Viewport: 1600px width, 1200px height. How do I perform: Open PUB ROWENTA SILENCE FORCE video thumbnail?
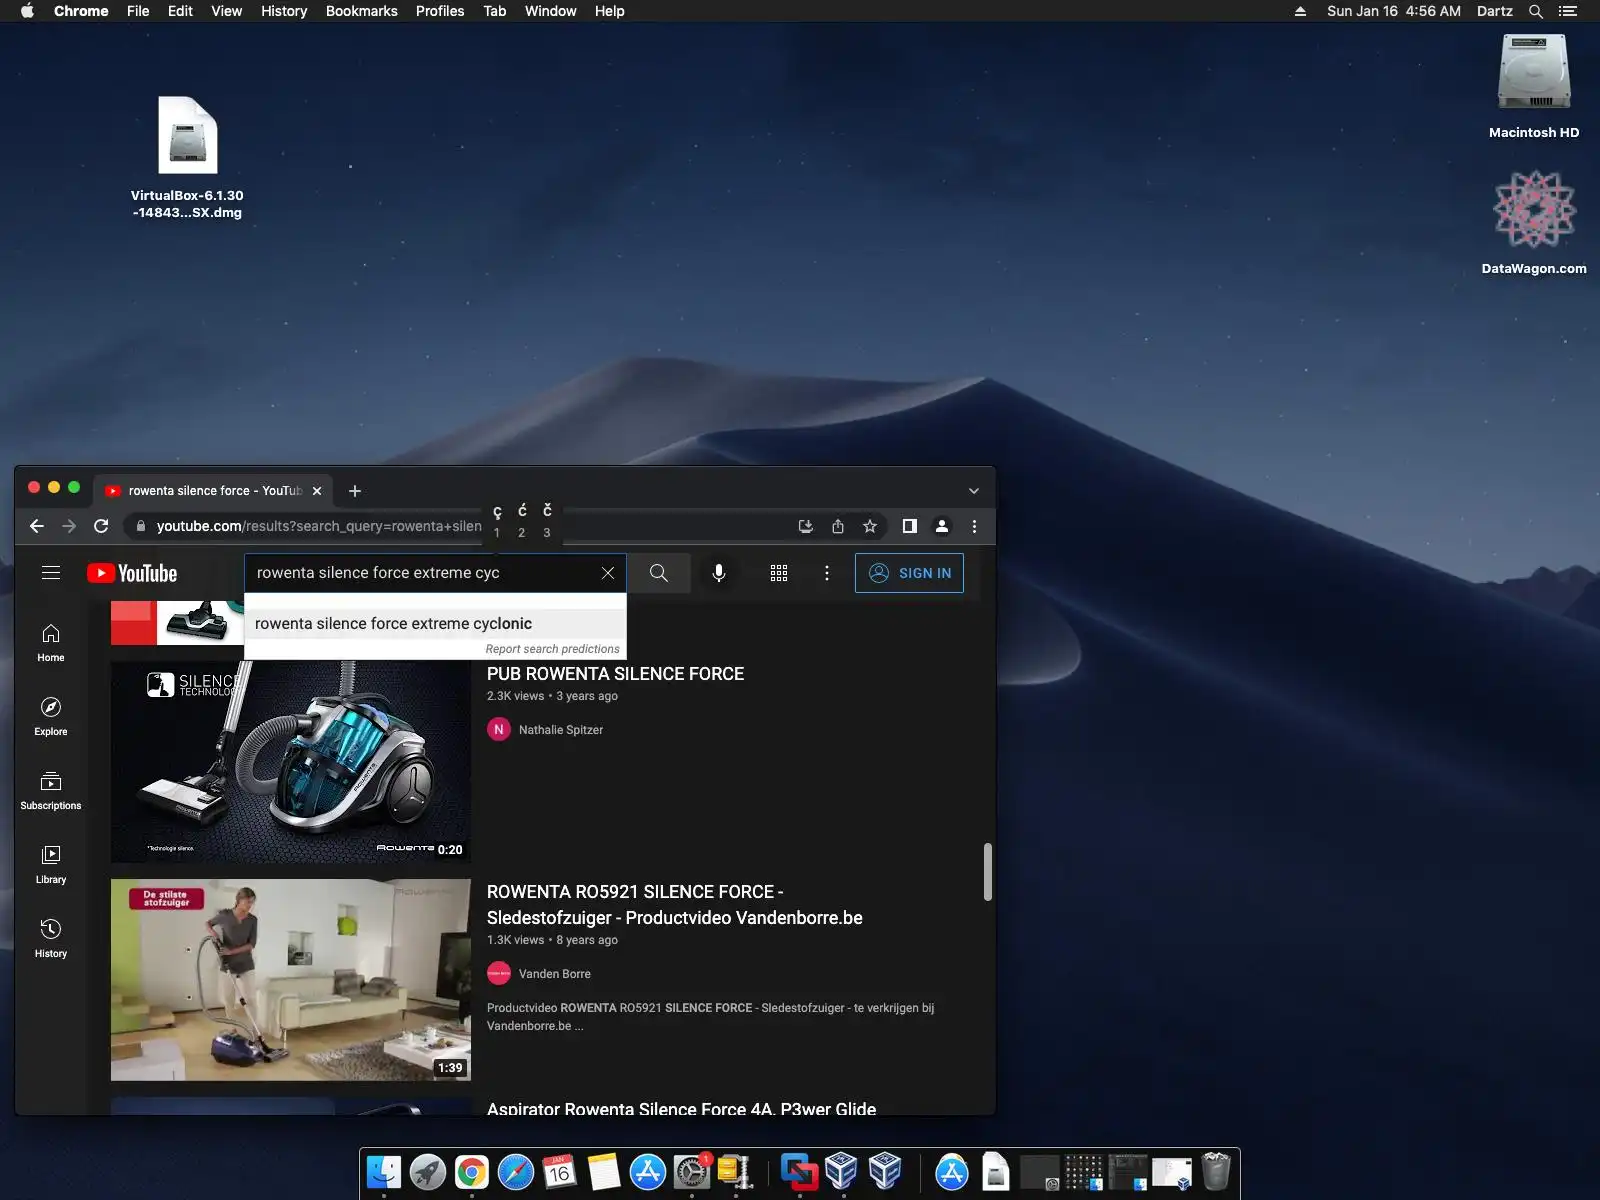[x=291, y=762]
